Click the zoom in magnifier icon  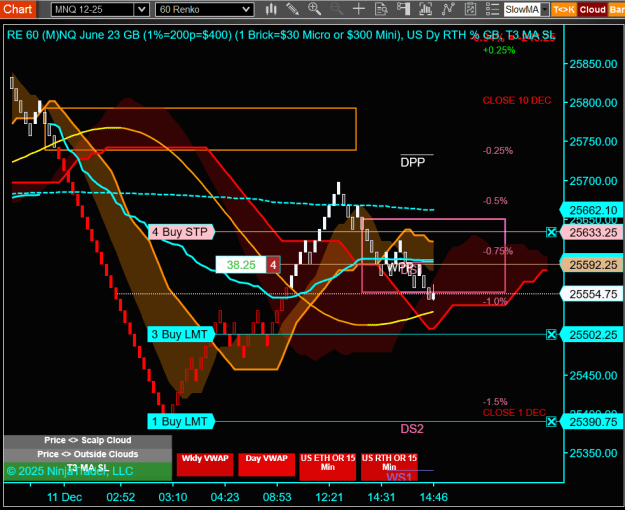[x=314, y=9]
